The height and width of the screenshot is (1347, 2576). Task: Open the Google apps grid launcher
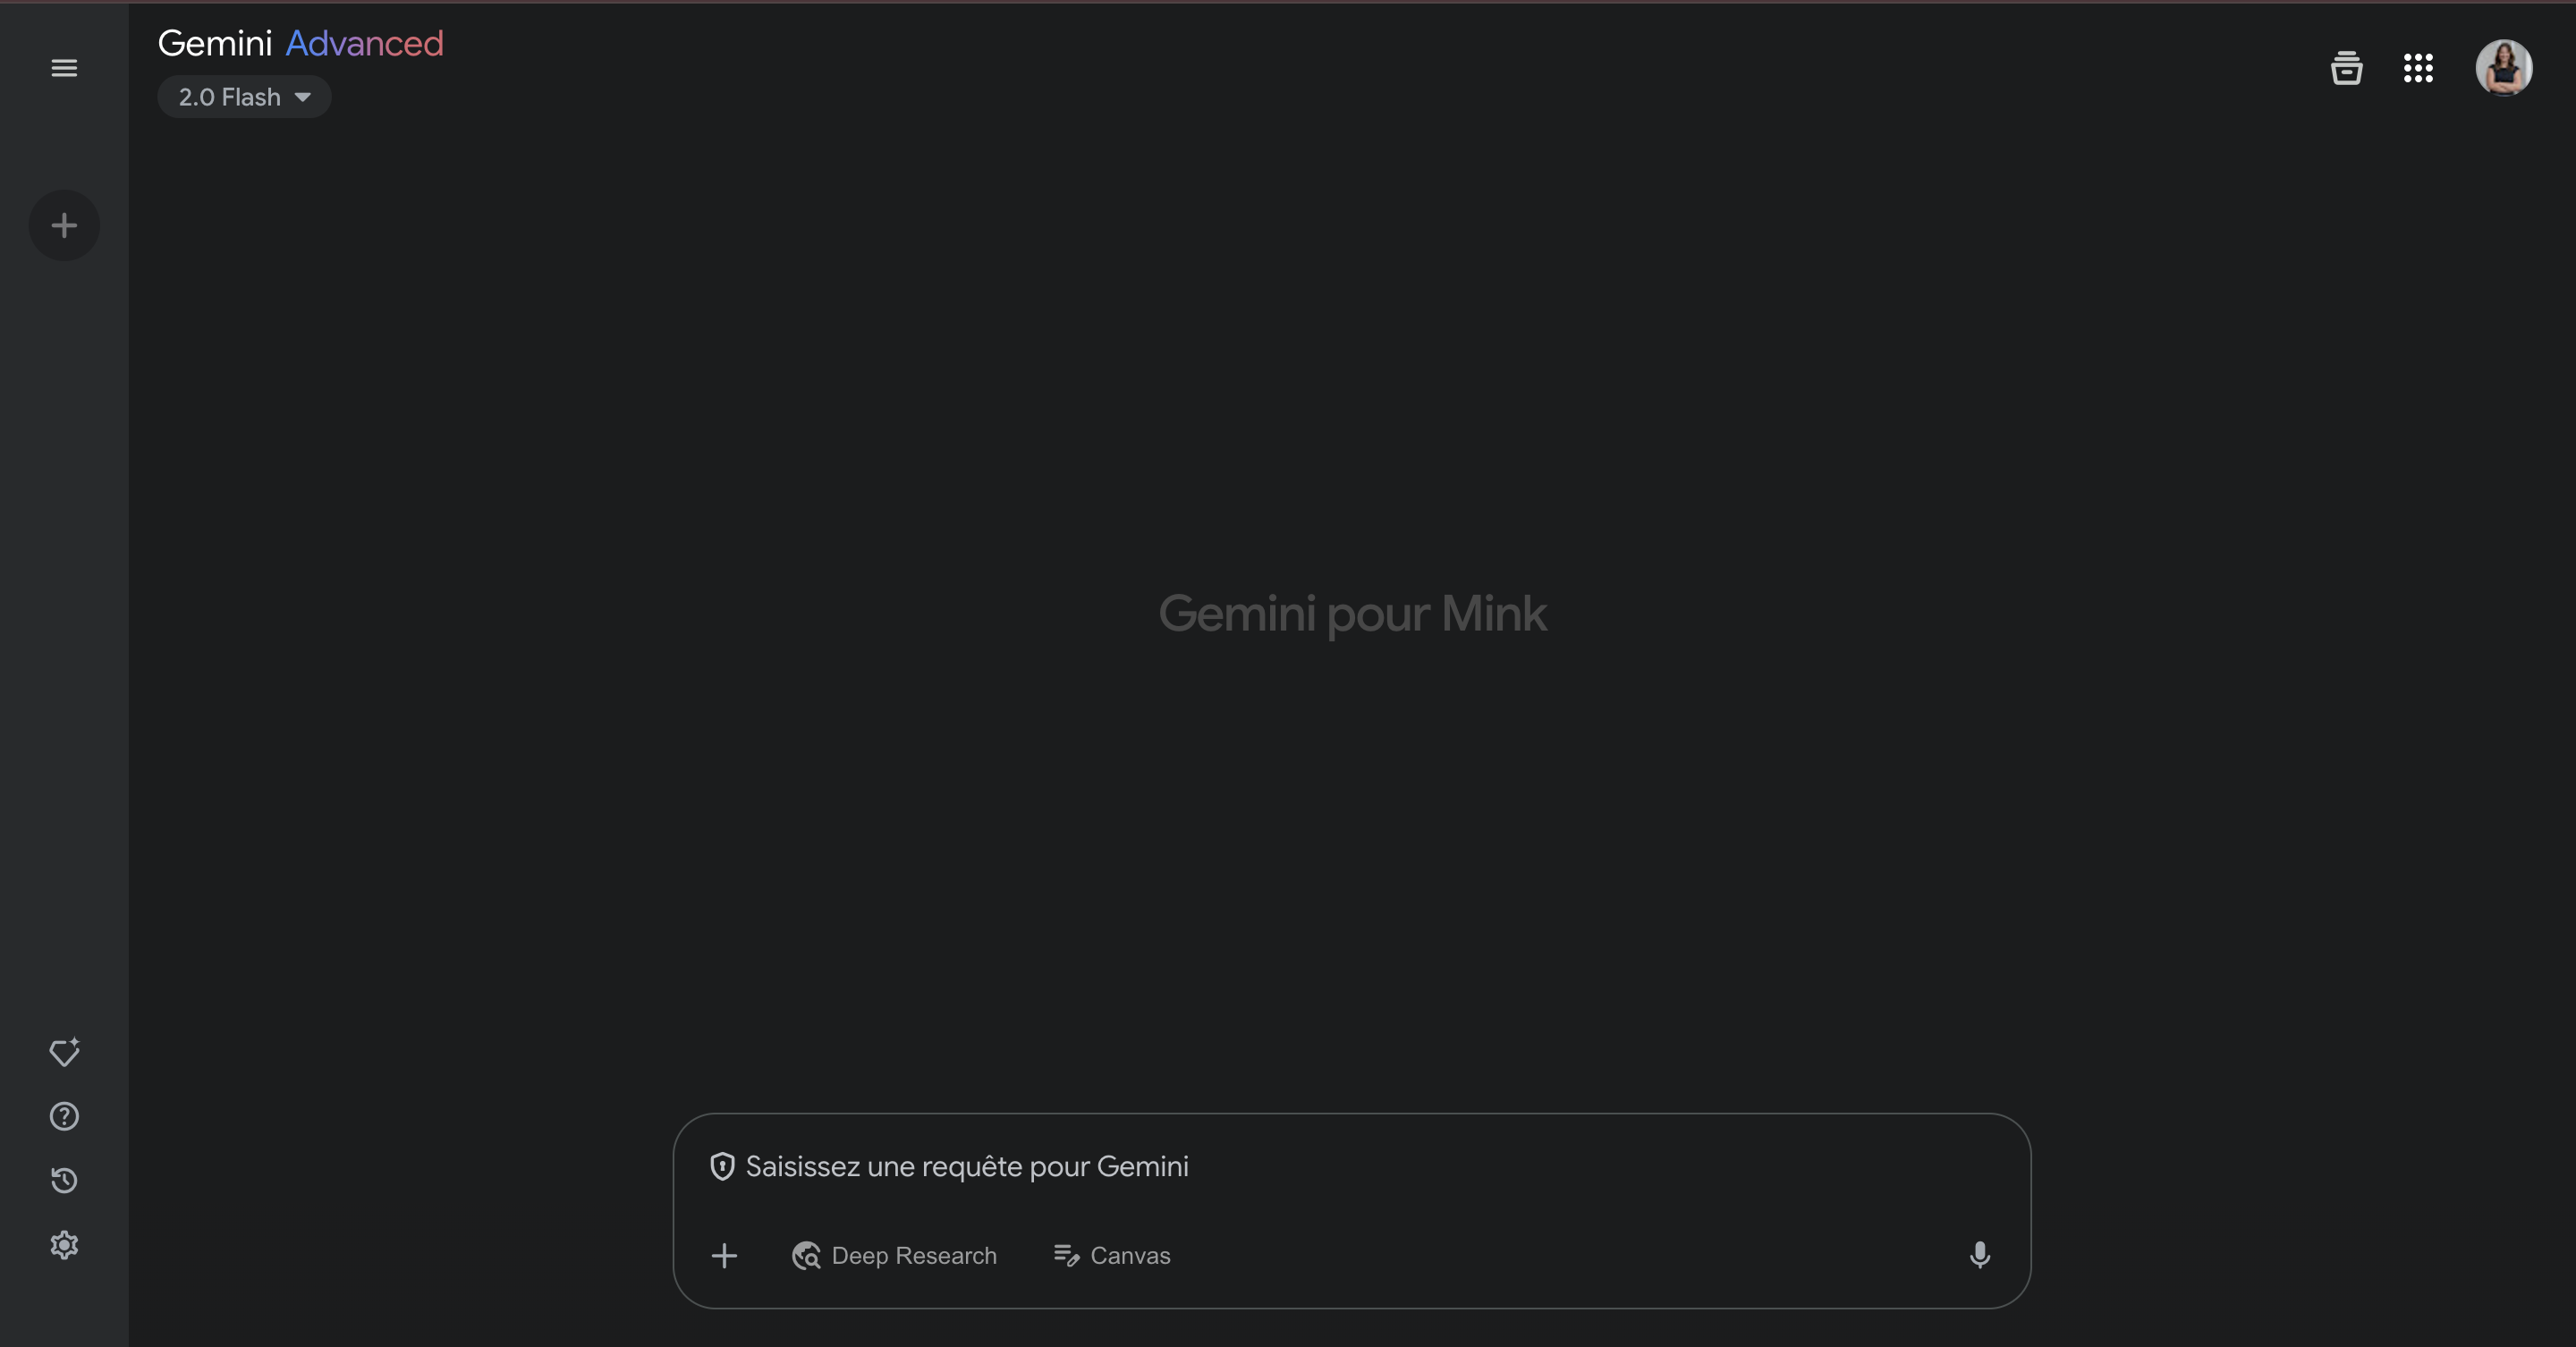[x=2418, y=68]
